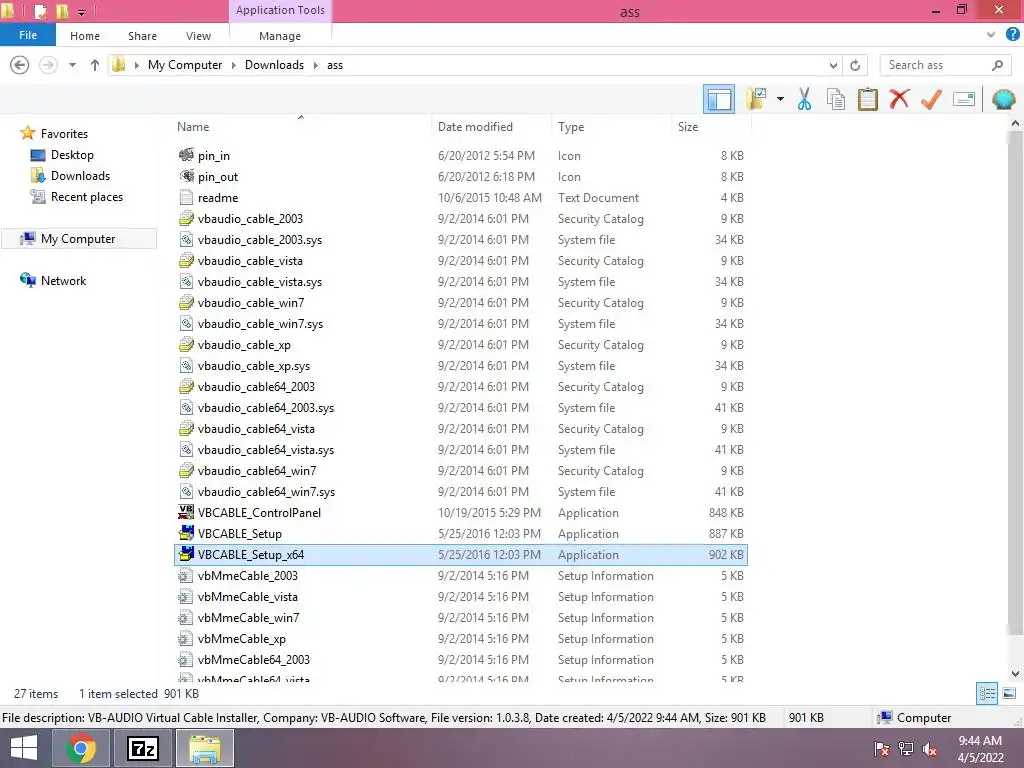Toggle the navigation pane layout button
Image resolution: width=1024 pixels, height=768 pixels.
coord(719,99)
